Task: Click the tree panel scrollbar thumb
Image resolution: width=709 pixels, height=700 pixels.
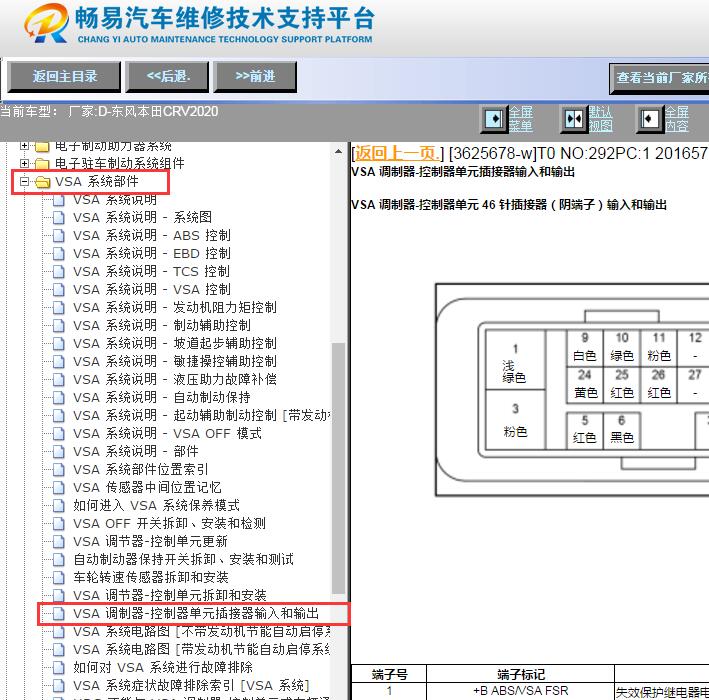Action: point(338,468)
